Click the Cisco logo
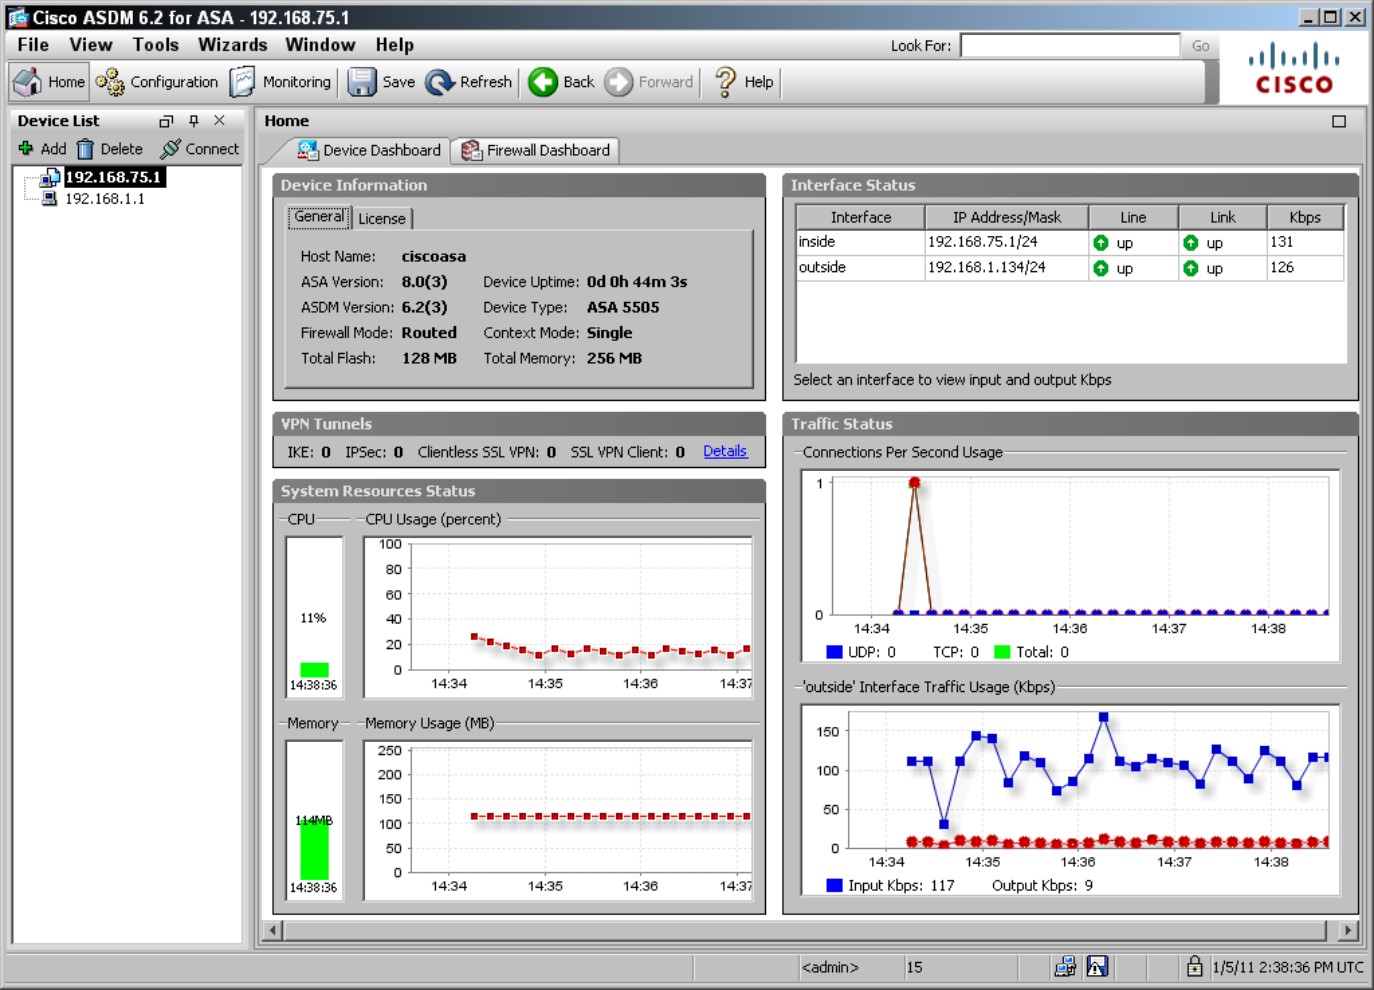 1294,68
